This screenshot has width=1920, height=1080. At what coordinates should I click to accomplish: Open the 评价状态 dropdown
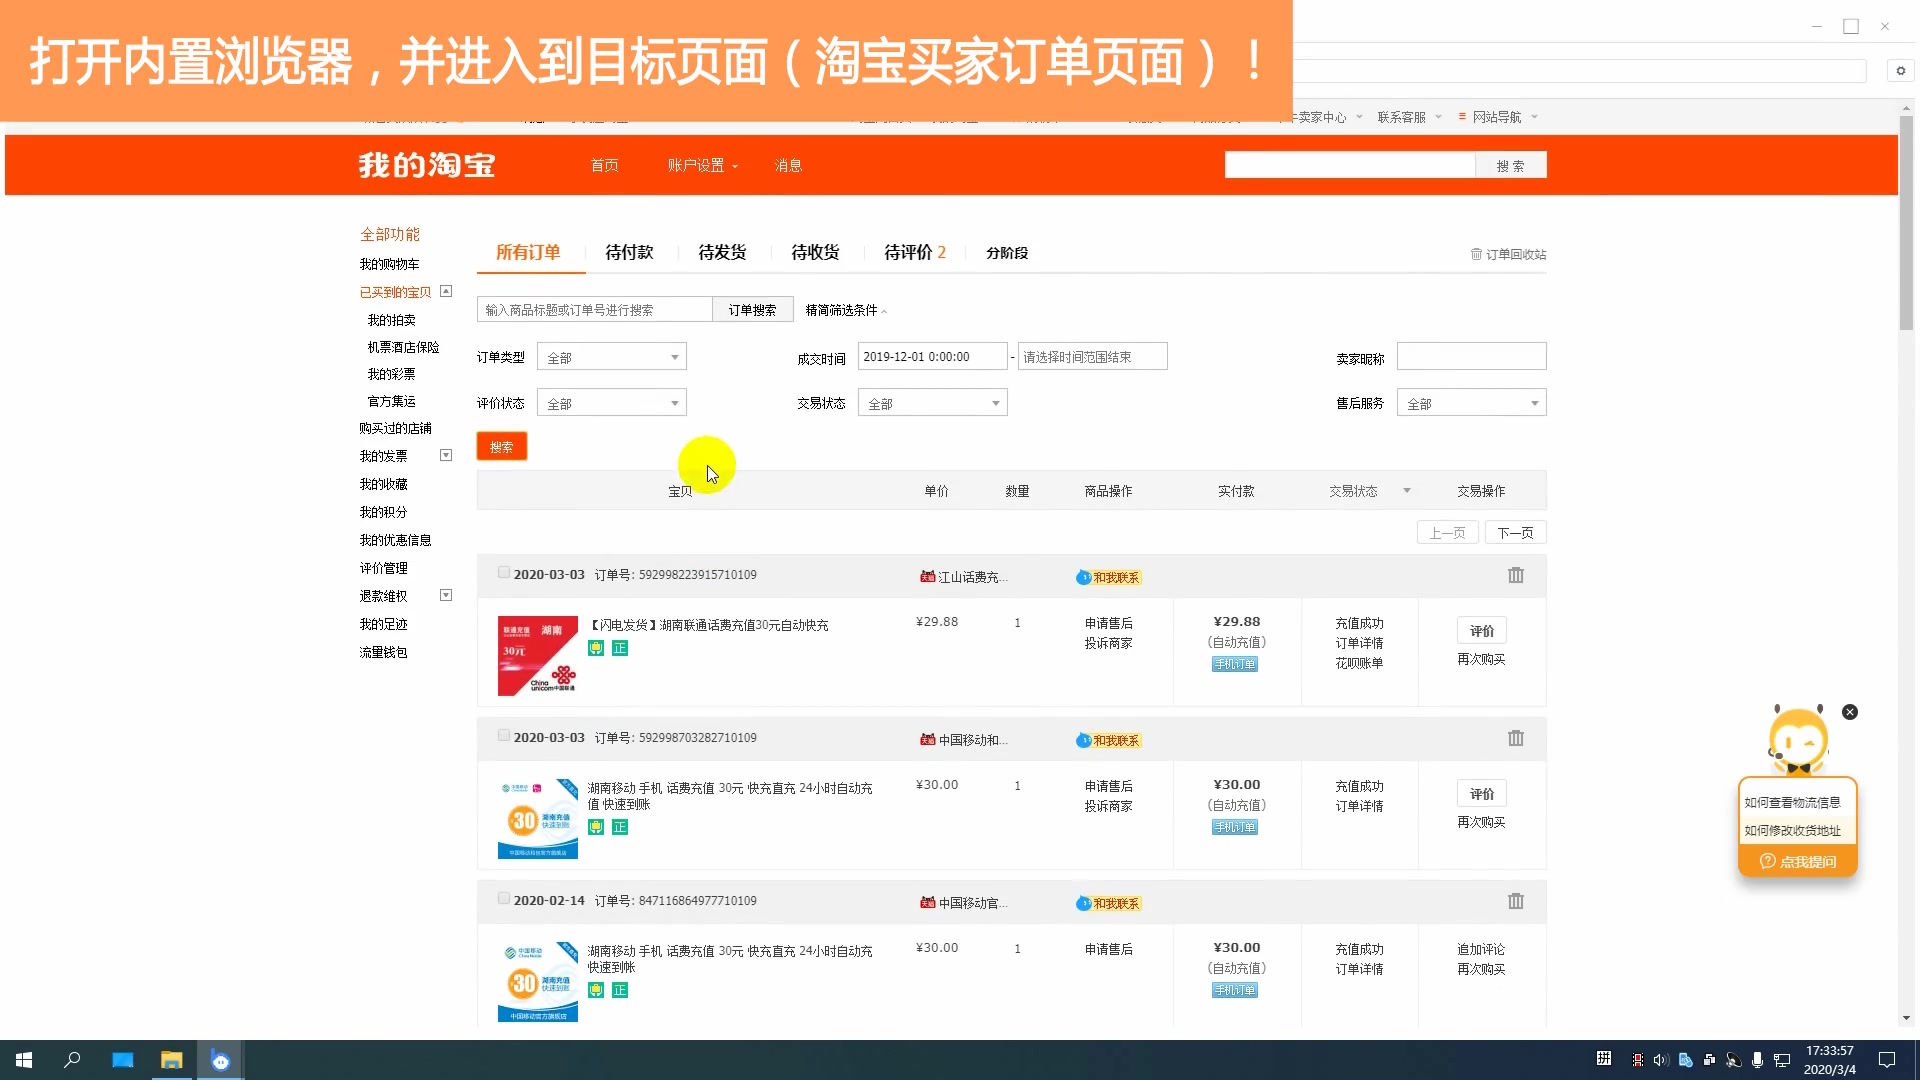[612, 403]
